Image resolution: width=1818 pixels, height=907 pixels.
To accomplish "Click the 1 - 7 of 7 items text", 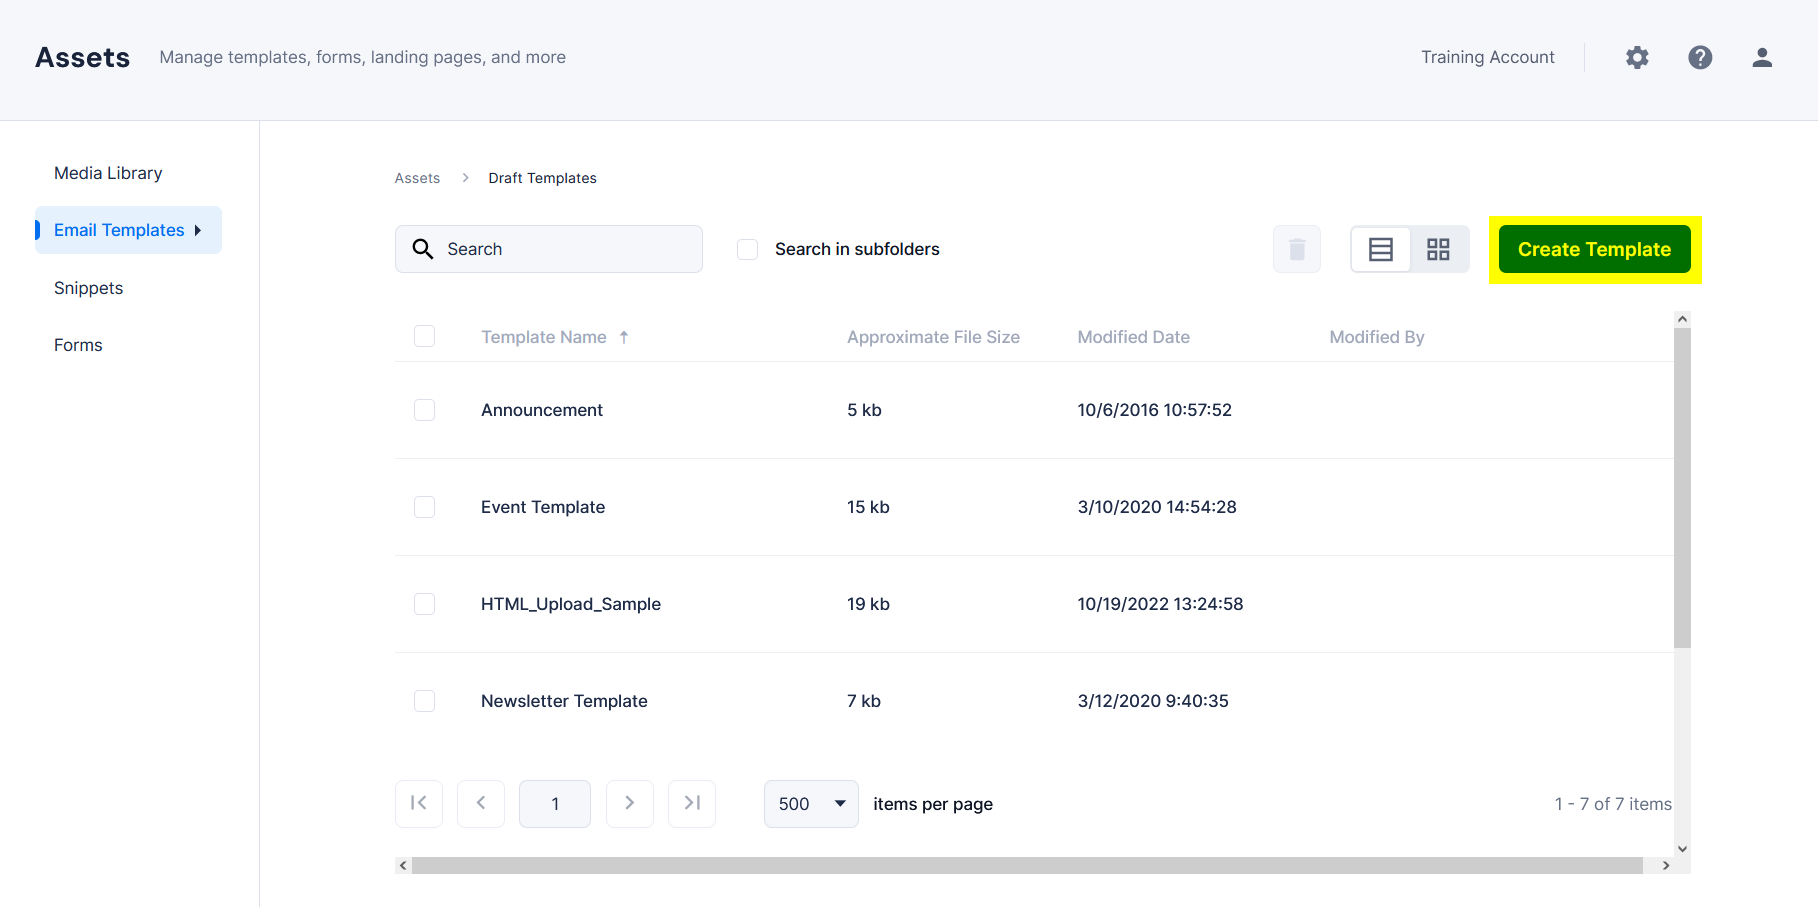I will (1613, 804).
